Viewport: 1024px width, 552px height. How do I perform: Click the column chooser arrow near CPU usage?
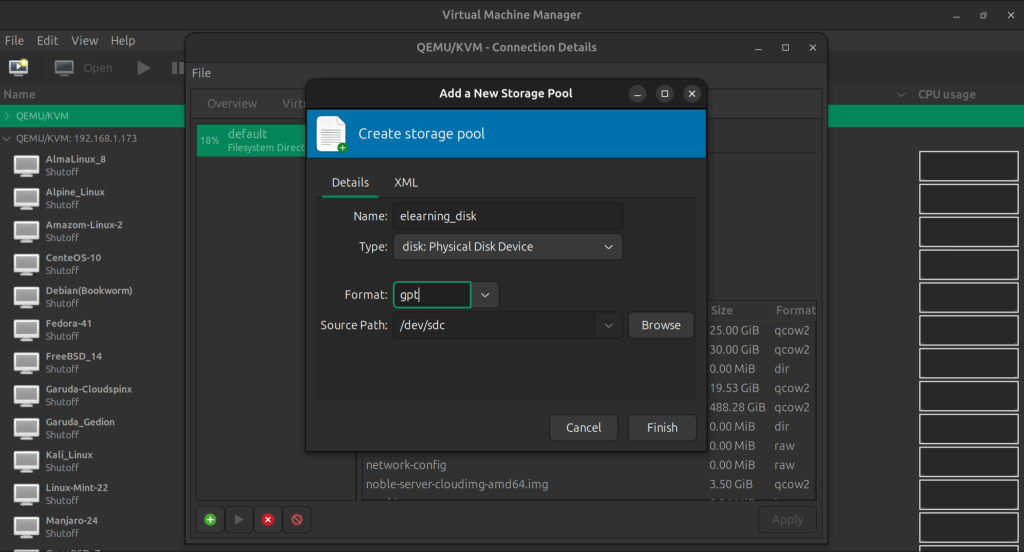[x=901, y=95]
